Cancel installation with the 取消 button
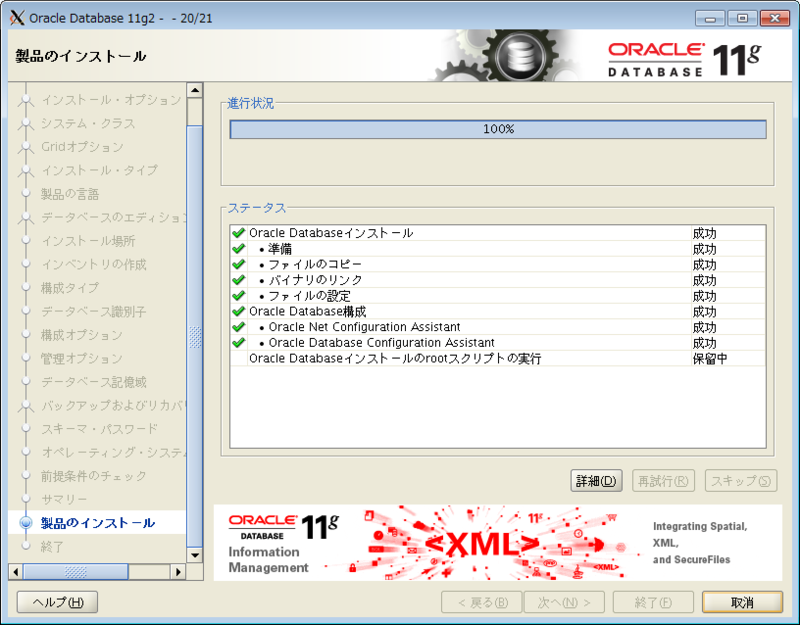800x625 pixels. click(x=740, y=602)
